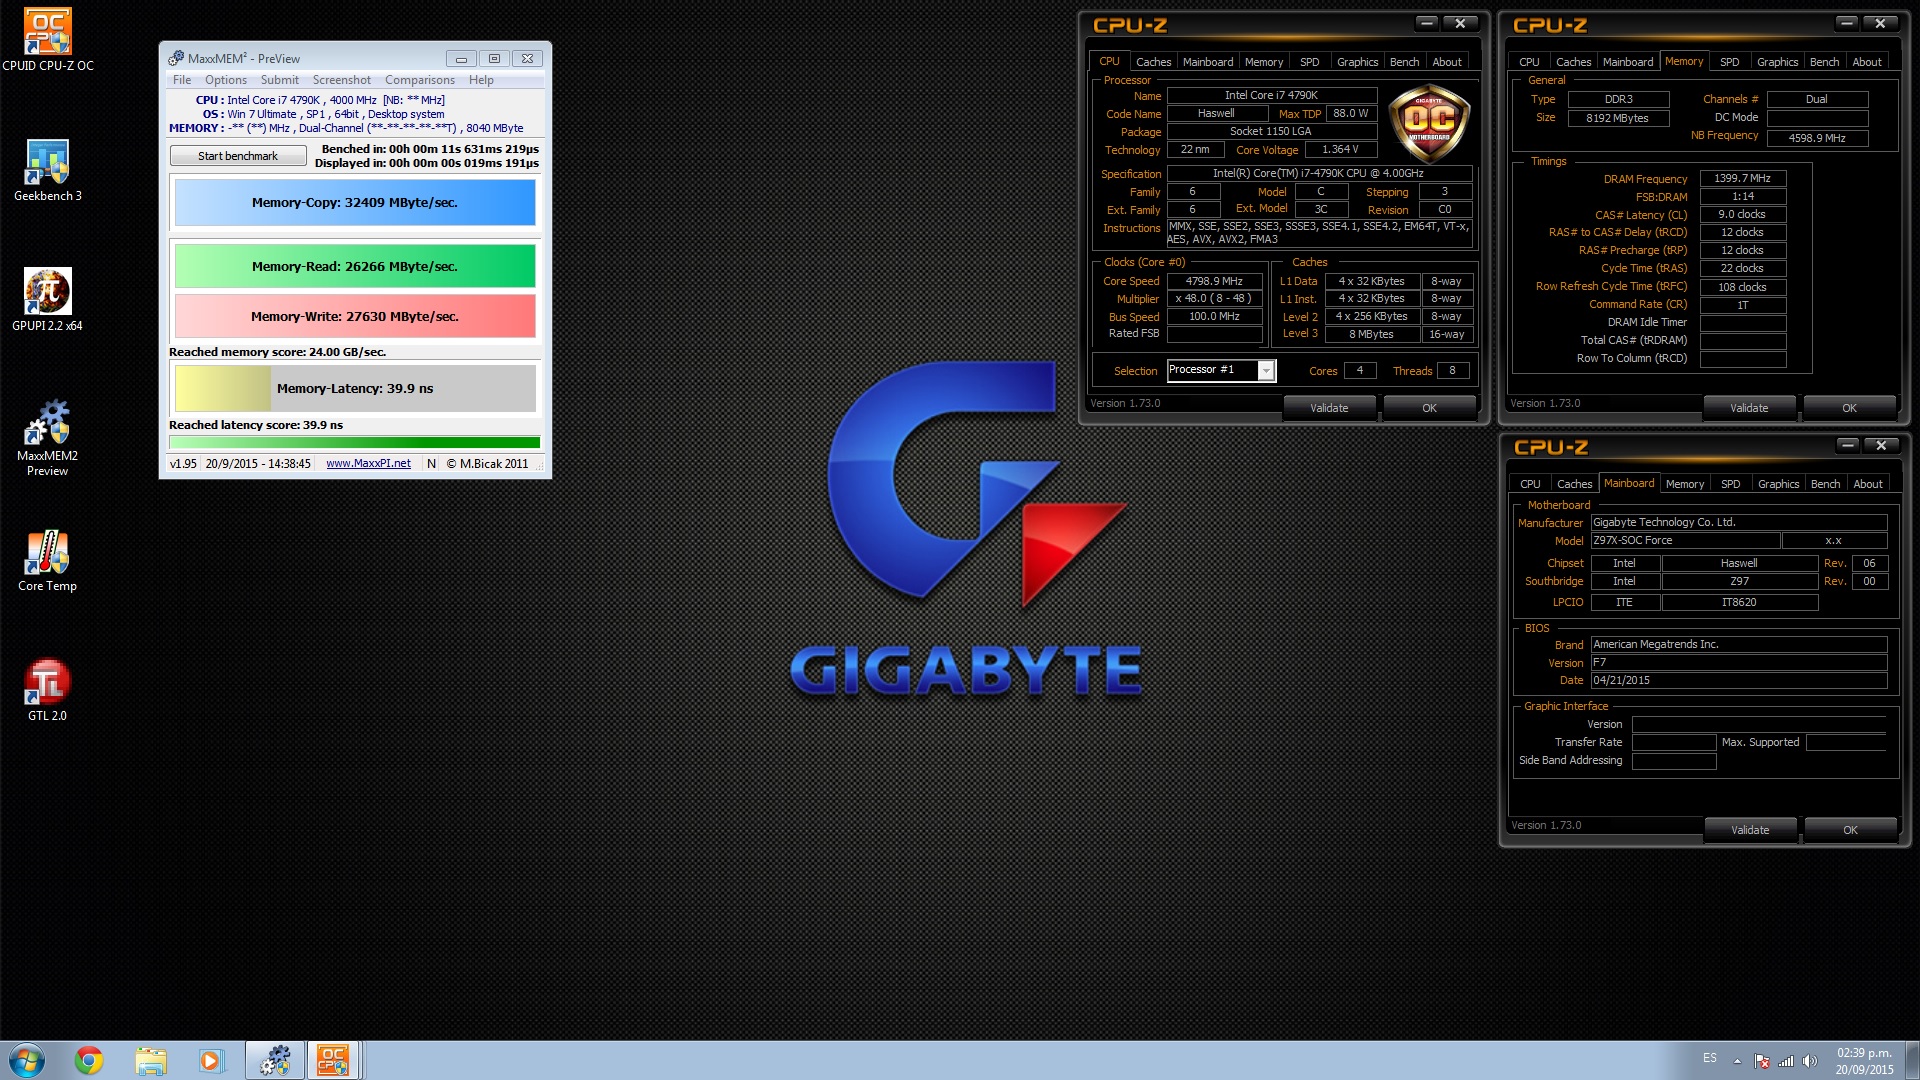
Task: Click Core Speed value 4798.9 MHz
Action: click(x=1214, y=281)
